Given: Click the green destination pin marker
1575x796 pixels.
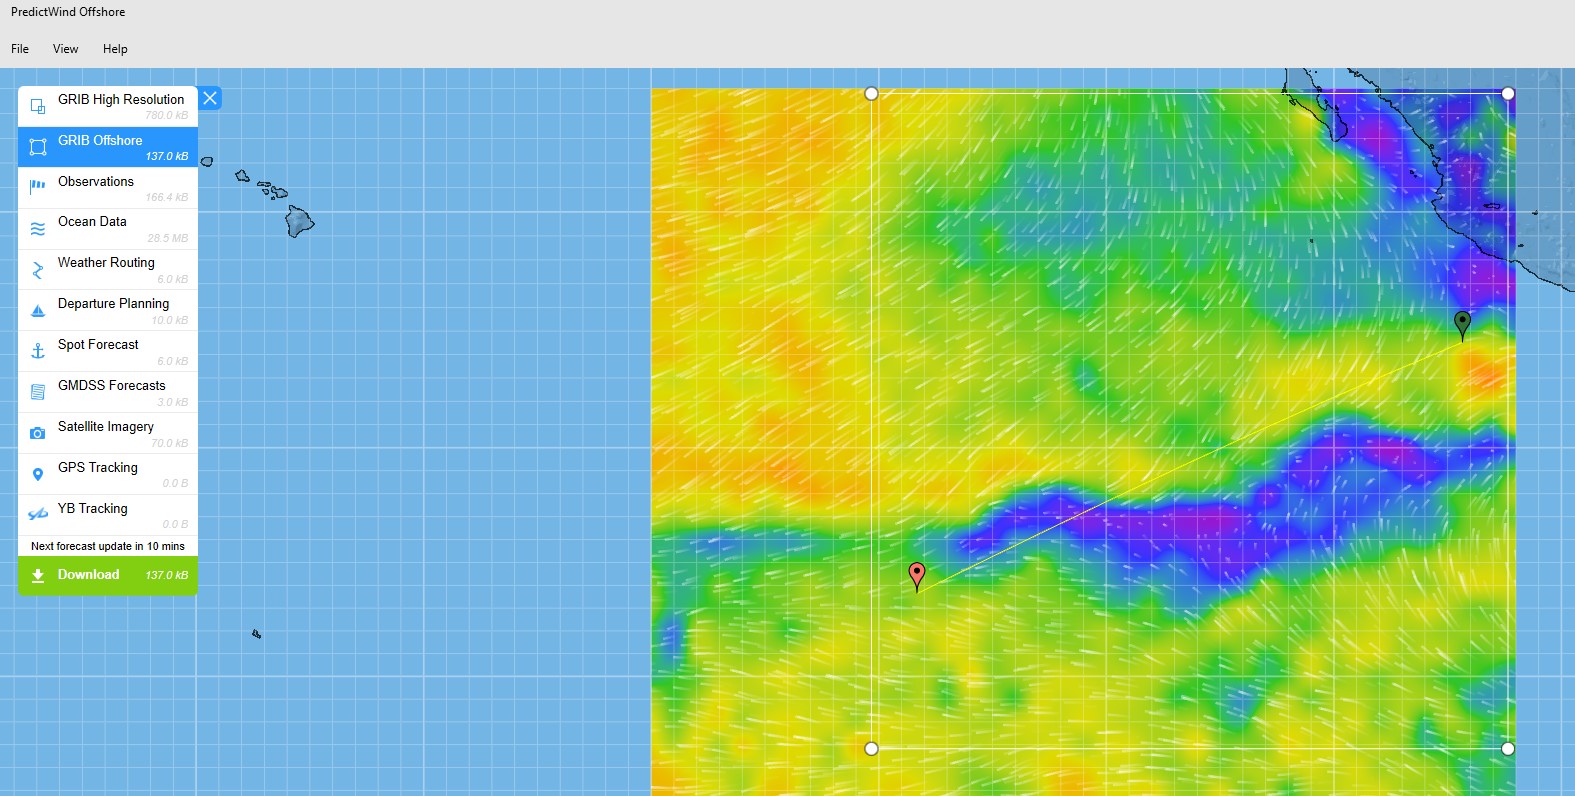Looking at the screenshot, I should 1462,323.
